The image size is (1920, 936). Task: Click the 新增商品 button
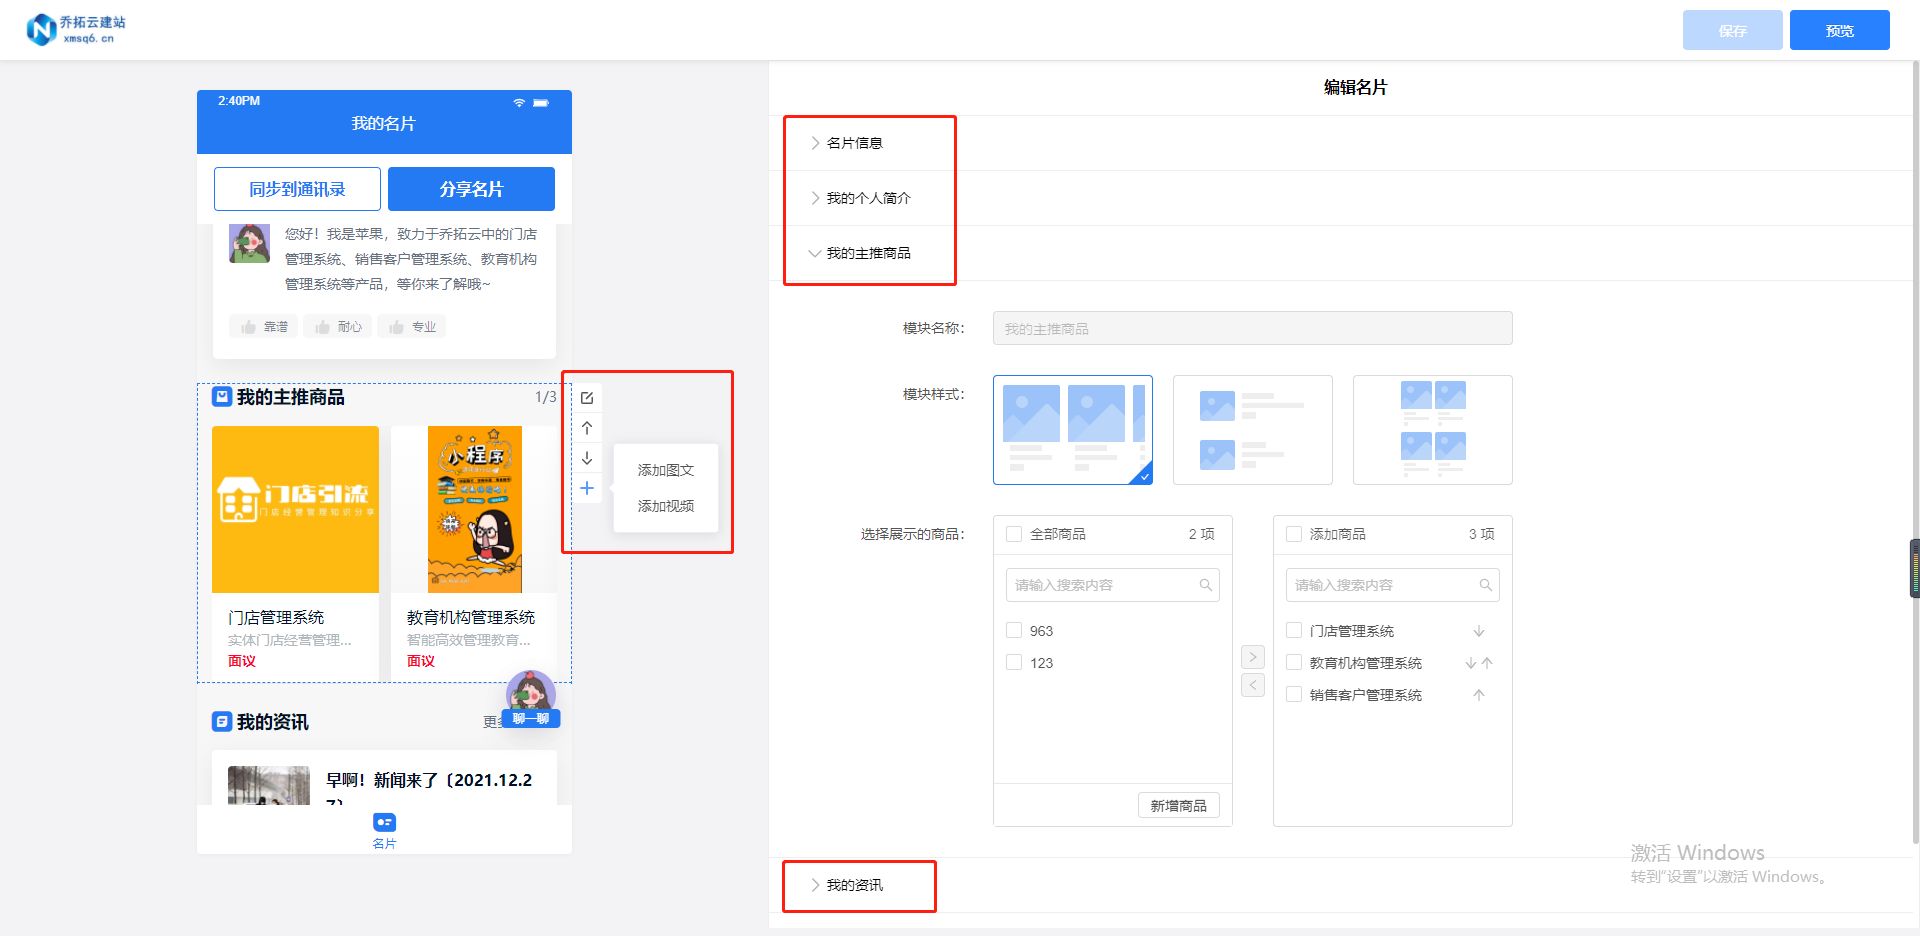coord(1179,806)
